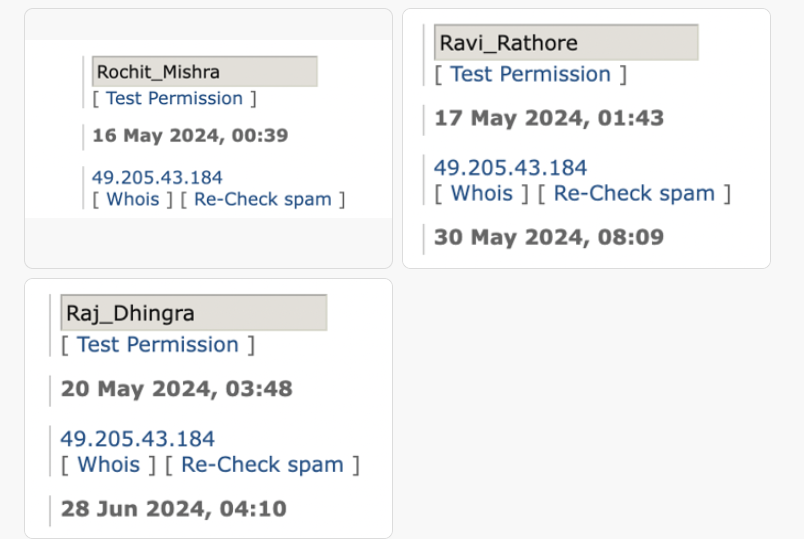Click Whois in Raj_Dhingra's card
The image size is (804, 539).
pyautogui.click(x=109, y=465)
